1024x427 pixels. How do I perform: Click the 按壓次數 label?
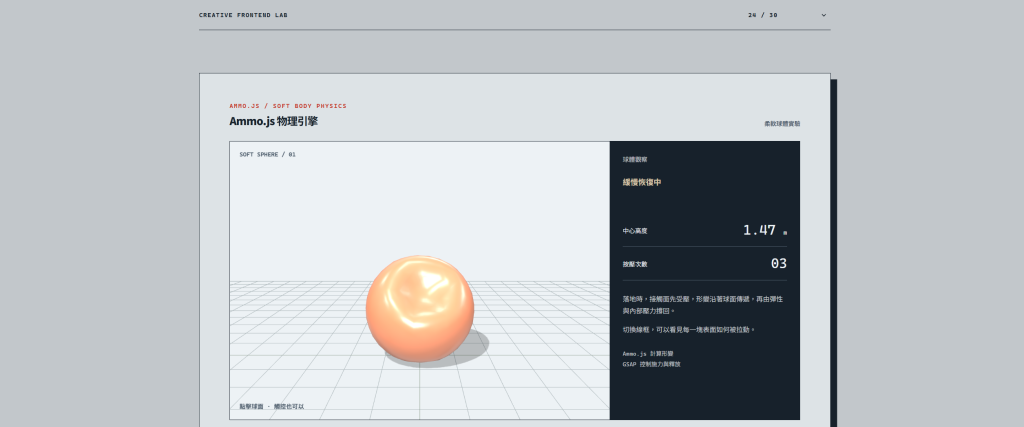[635, 264]
